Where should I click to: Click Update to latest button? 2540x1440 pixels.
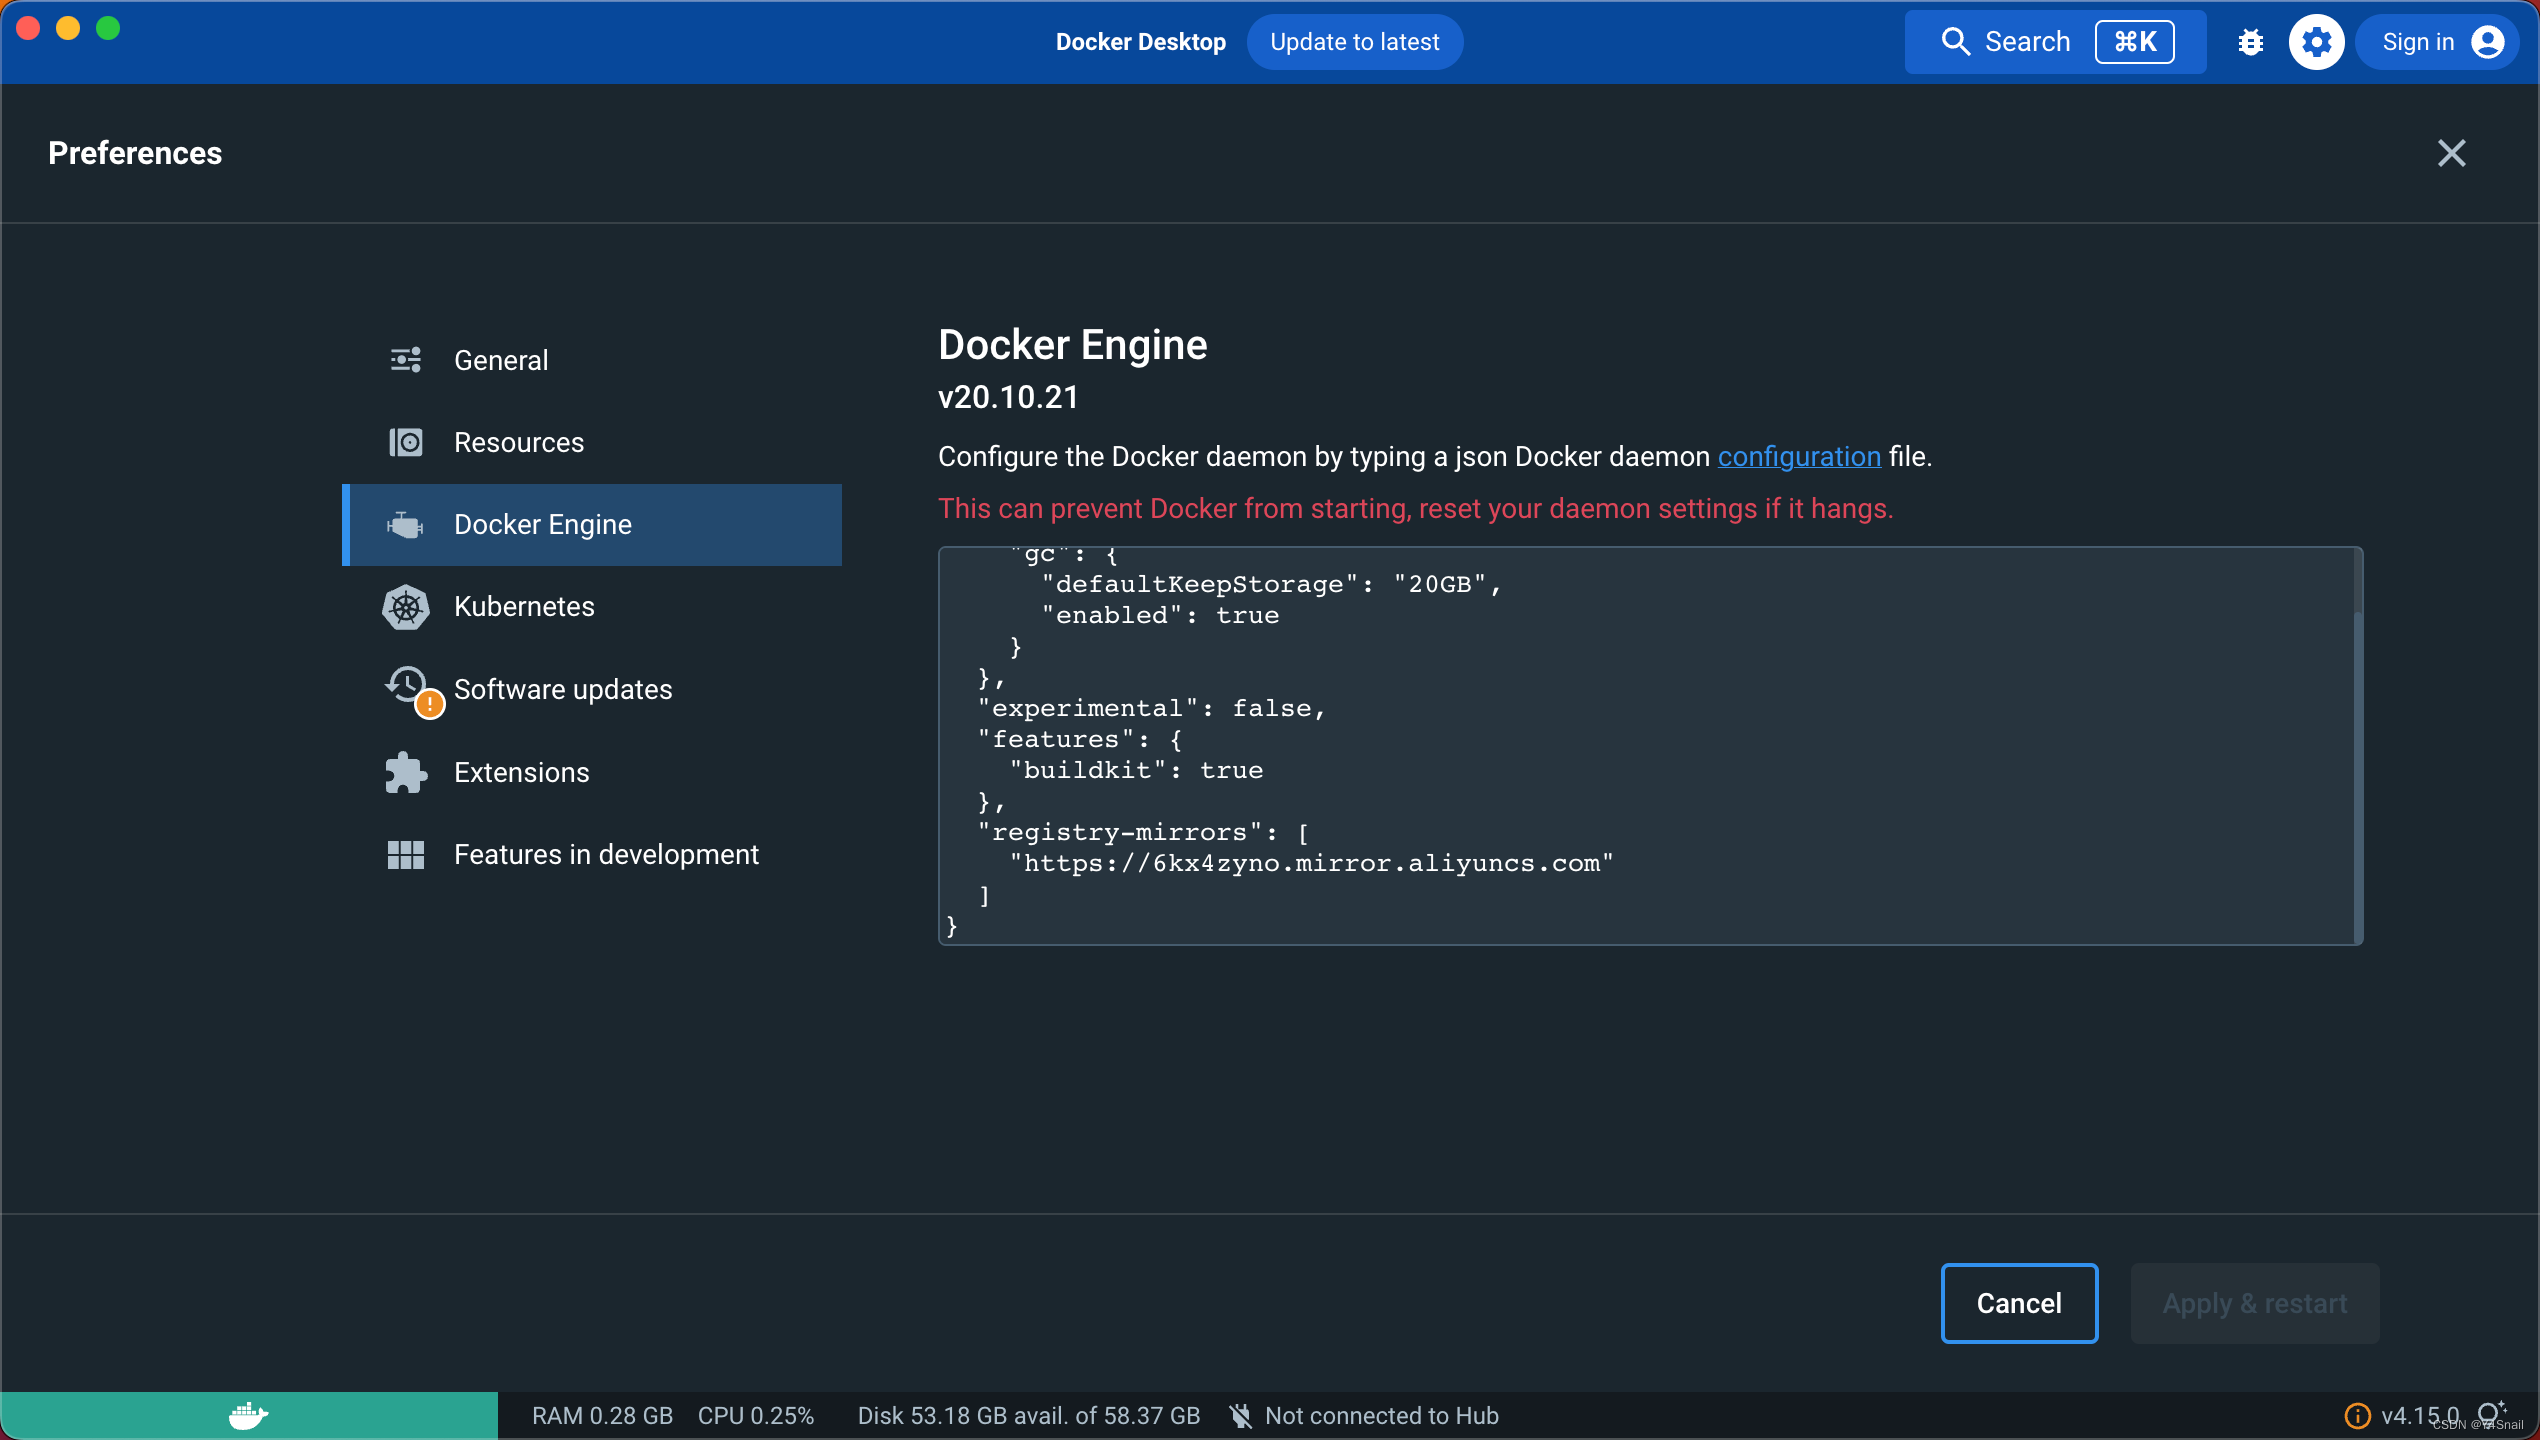tap(1354, 42)
